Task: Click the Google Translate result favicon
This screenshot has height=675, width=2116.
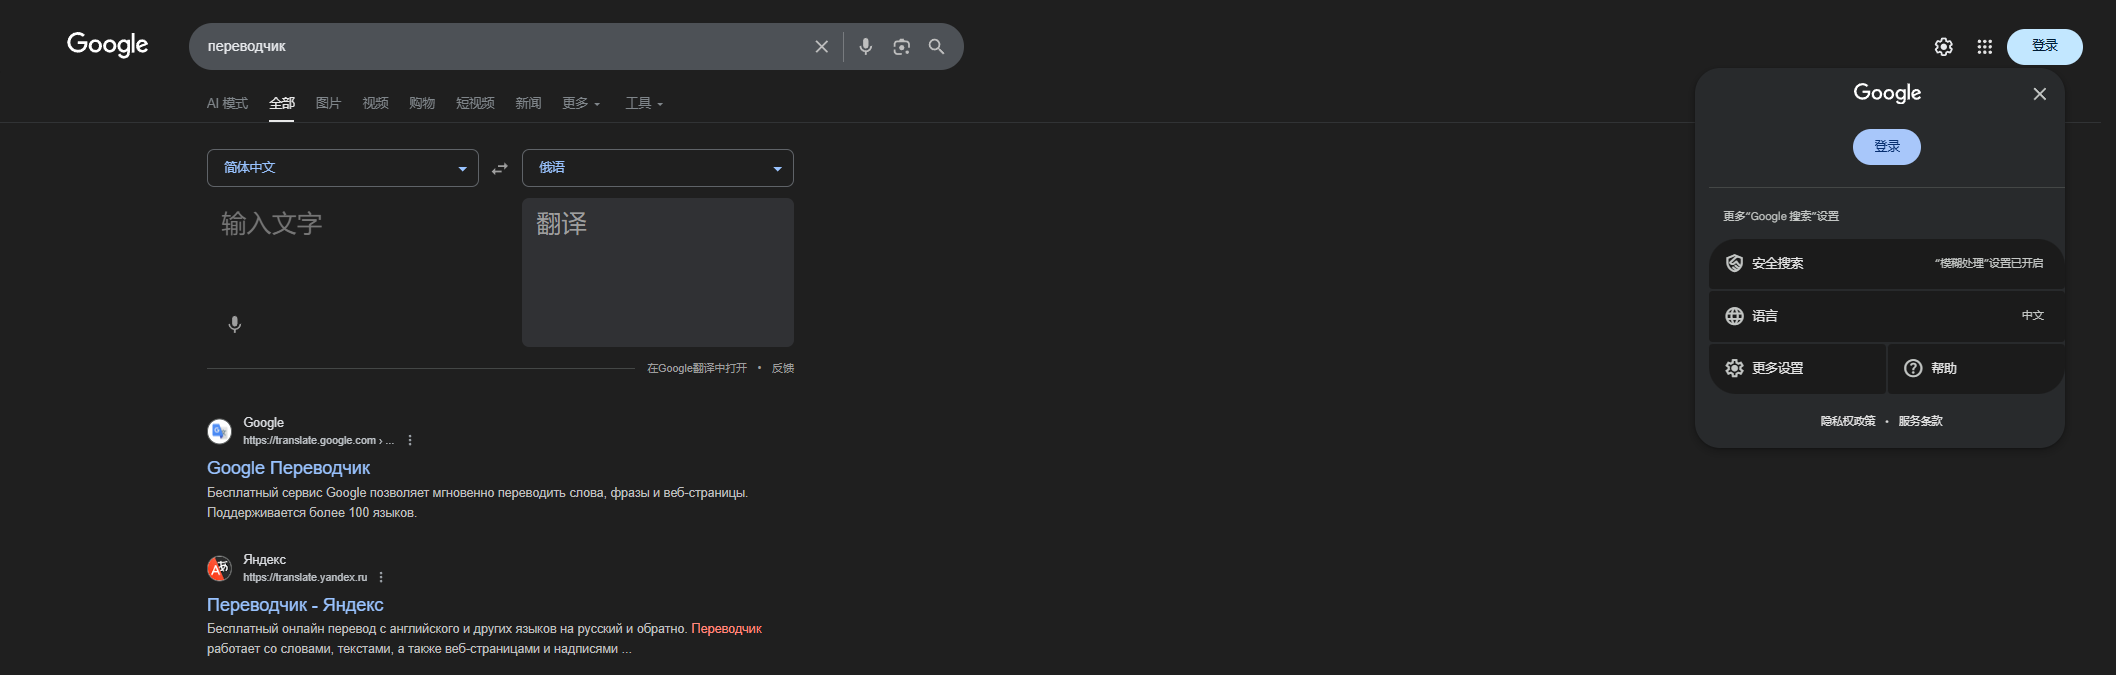Action: click(x=220, y=431)
